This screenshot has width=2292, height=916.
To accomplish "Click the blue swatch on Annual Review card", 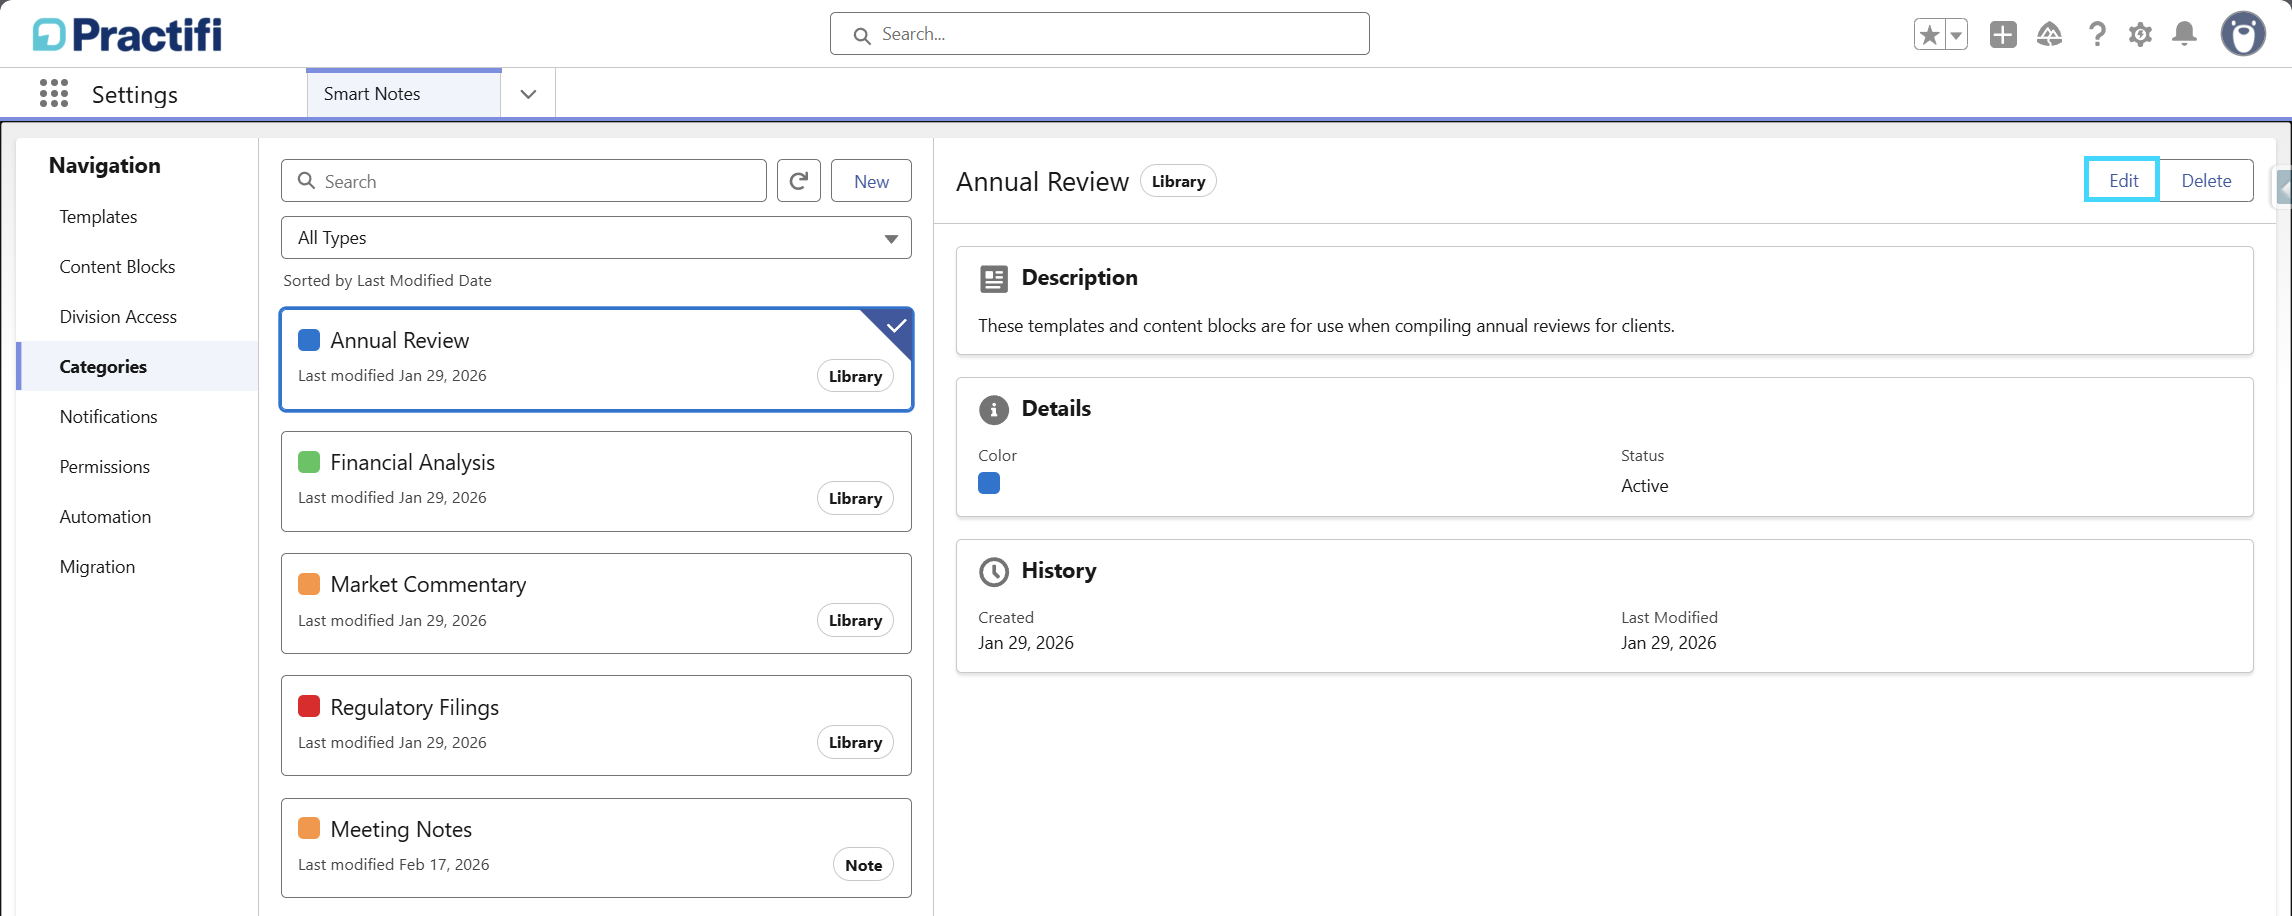I will (309, 340).
